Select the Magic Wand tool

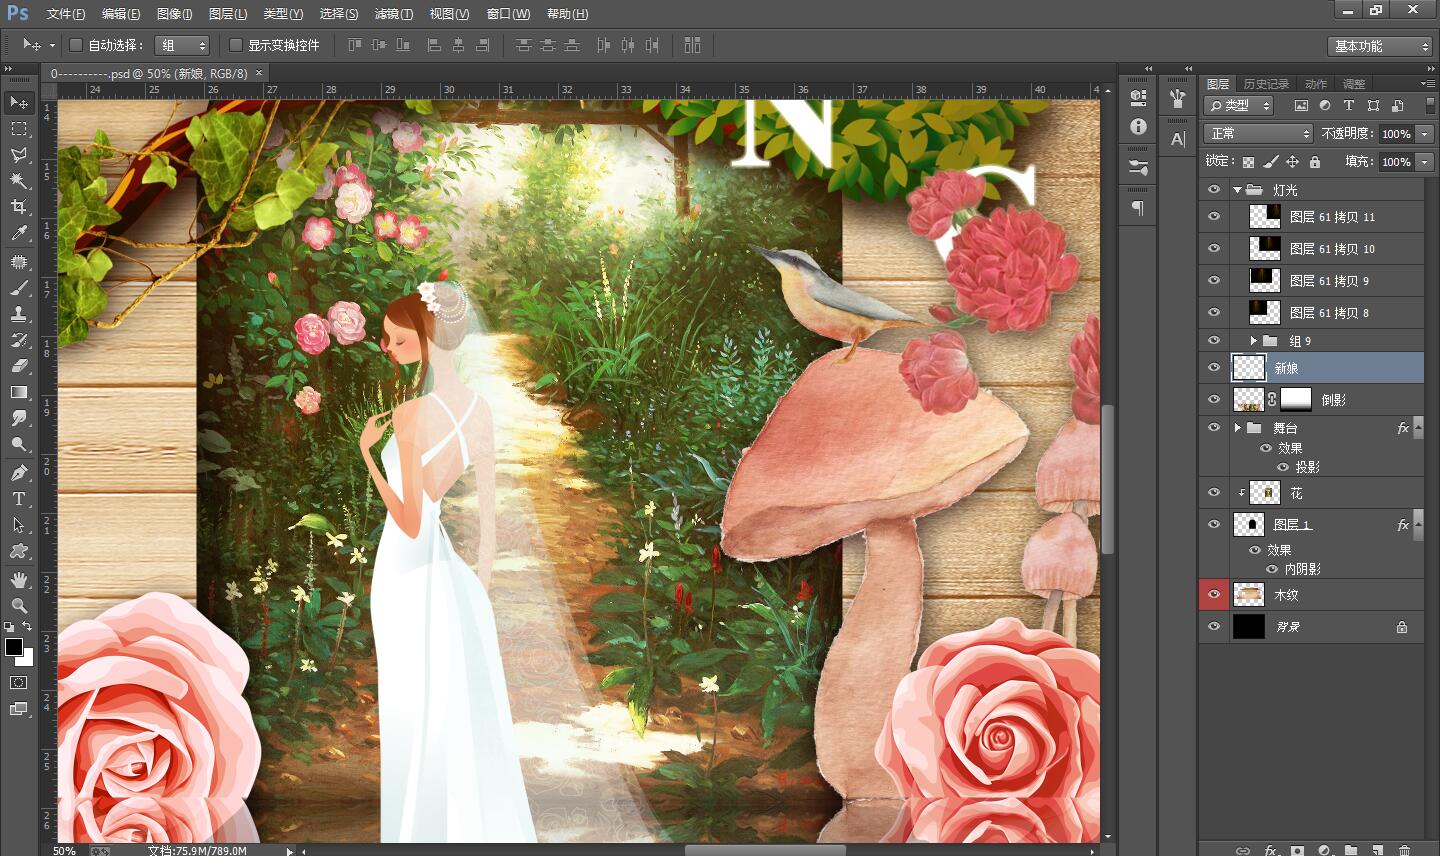[19, 181]
